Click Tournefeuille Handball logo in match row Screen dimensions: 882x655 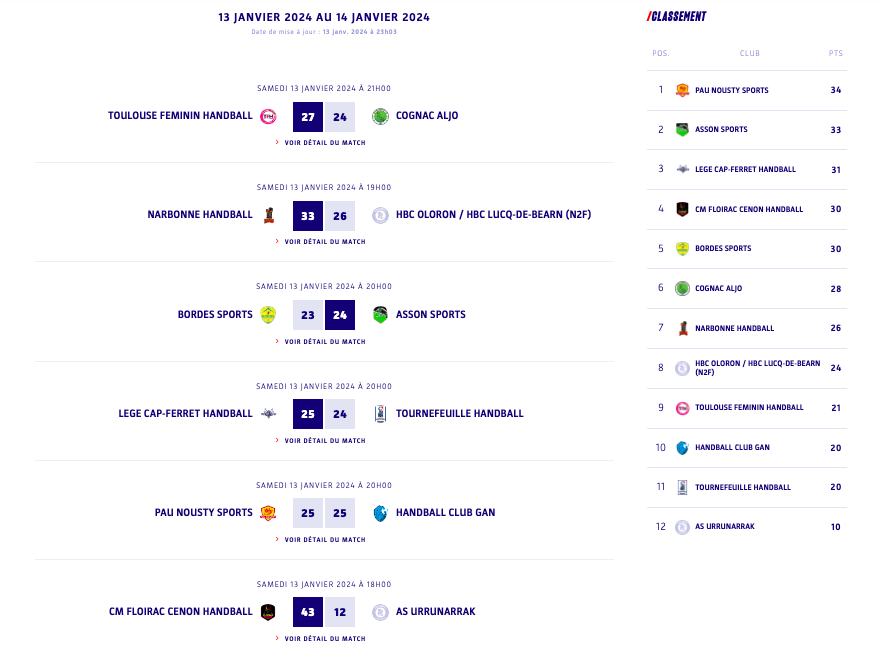[380, 413]
